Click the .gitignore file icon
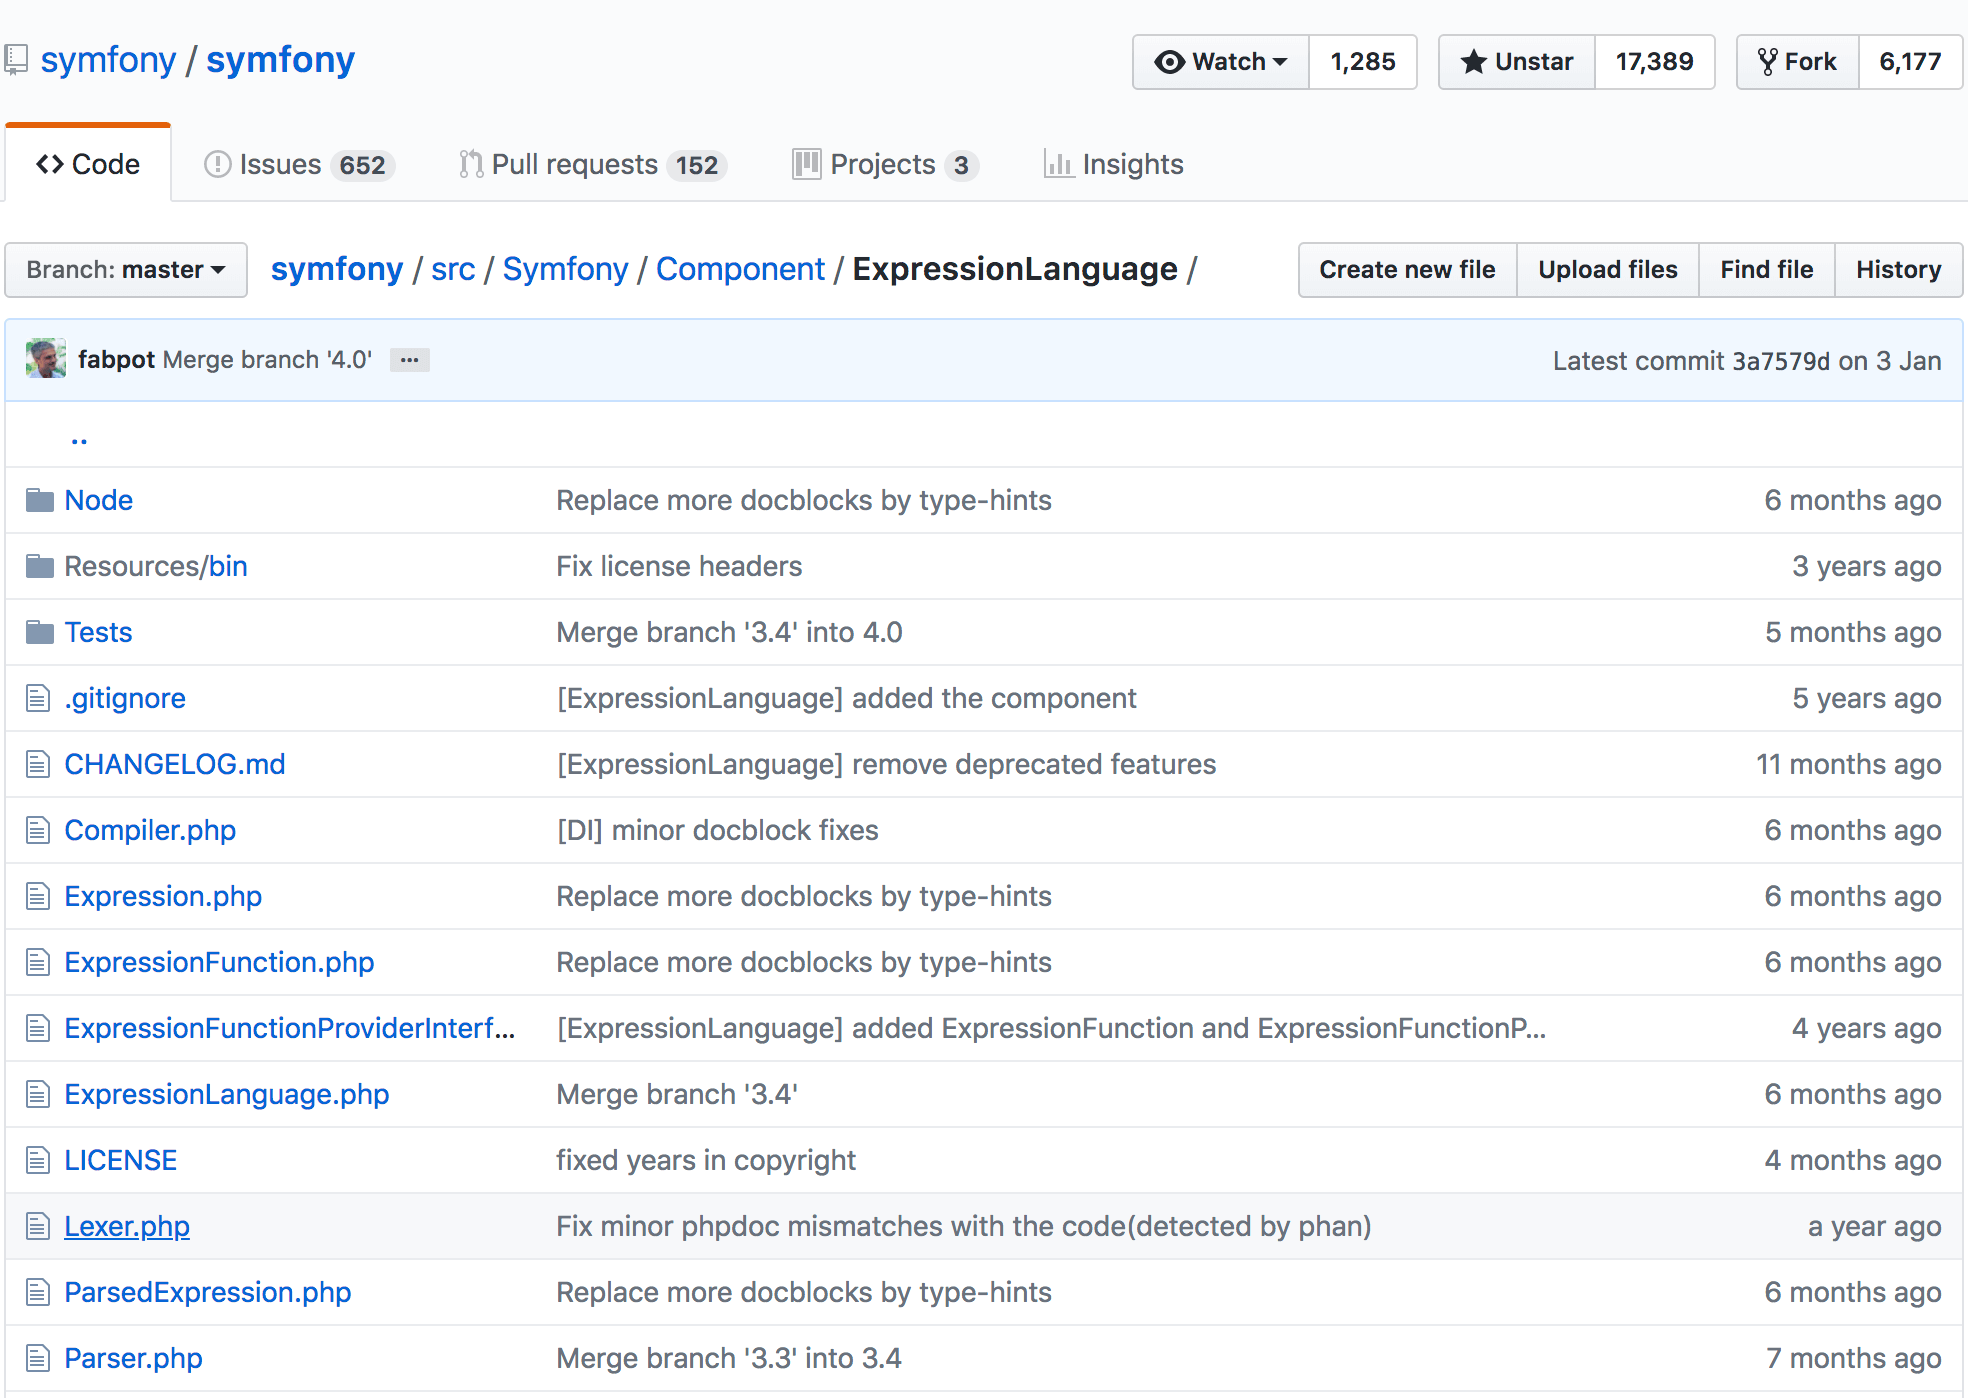The image size is (1968, 1398). 38,698
